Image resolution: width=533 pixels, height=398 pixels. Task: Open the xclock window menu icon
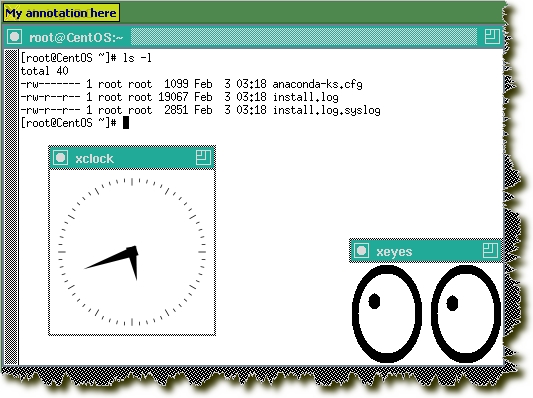[61, 158]
